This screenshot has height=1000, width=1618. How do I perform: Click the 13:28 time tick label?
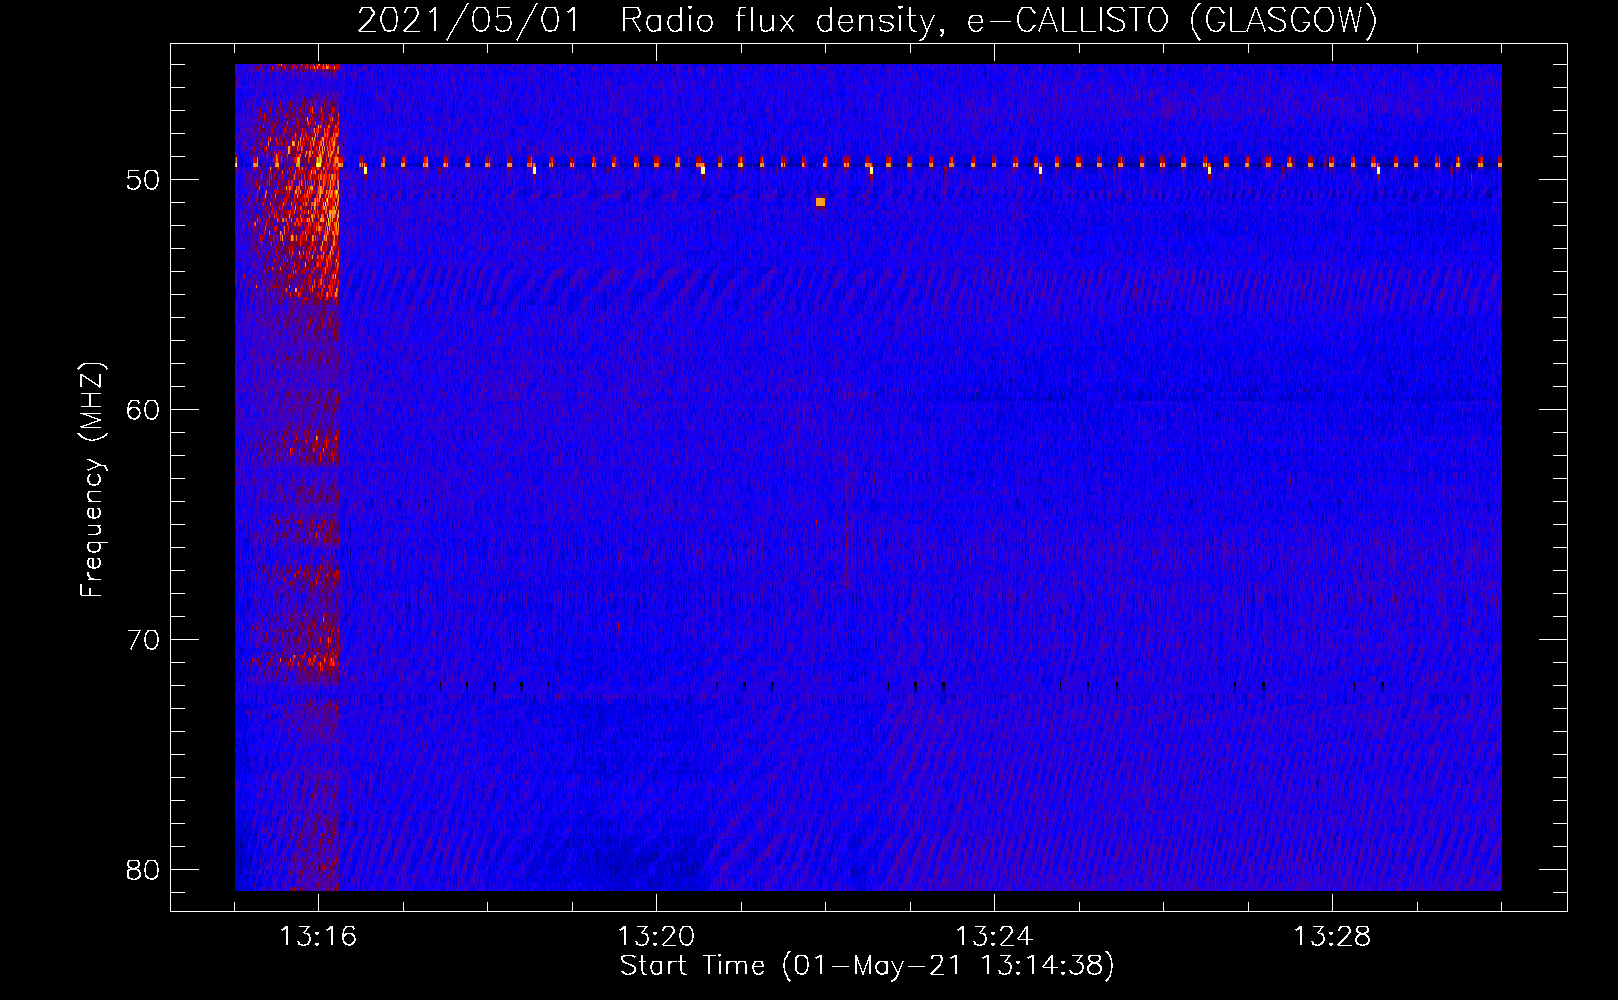click(x=1332, y=937)
